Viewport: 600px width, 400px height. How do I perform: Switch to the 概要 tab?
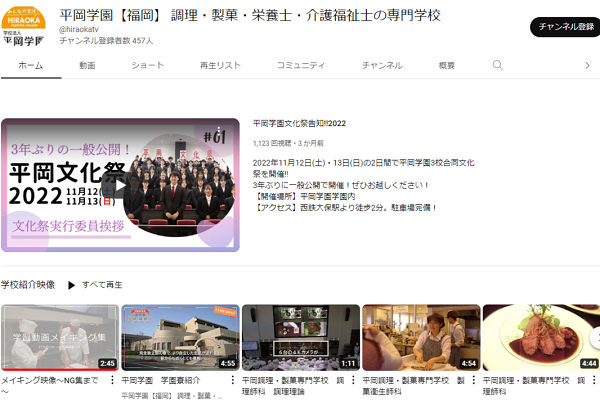447,65
